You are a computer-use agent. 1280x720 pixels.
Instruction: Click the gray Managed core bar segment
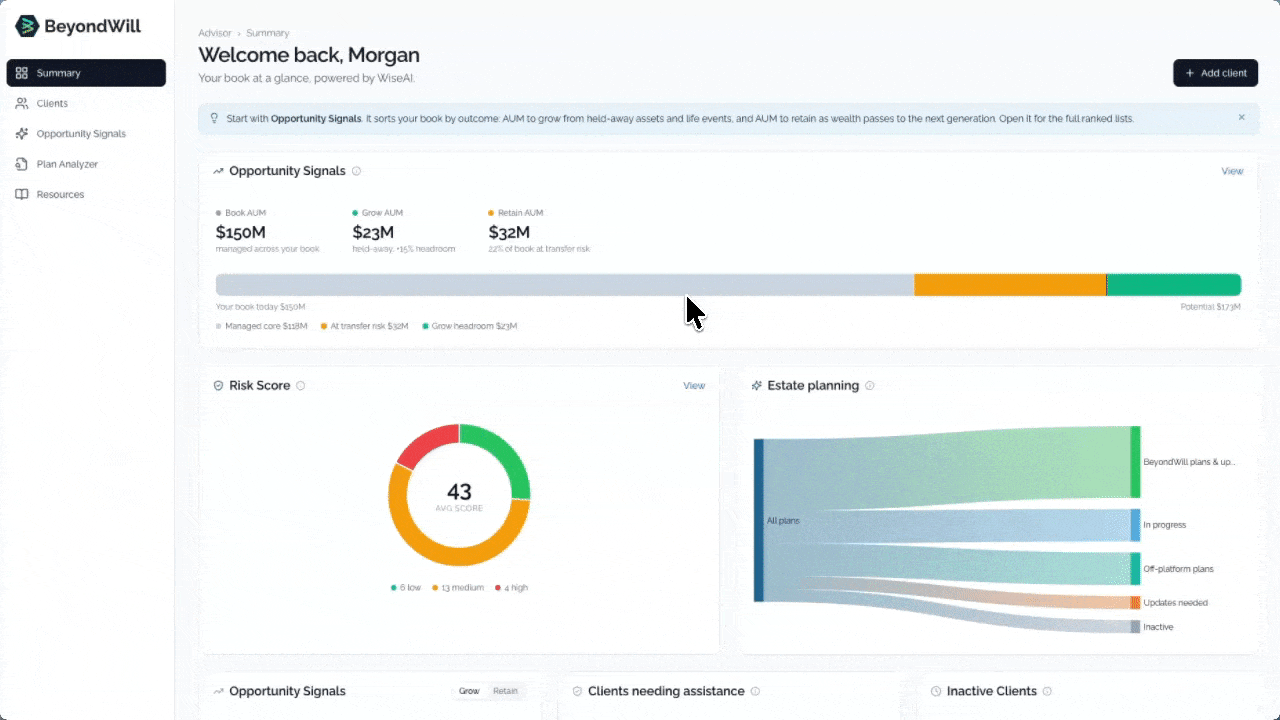(565, 285)
